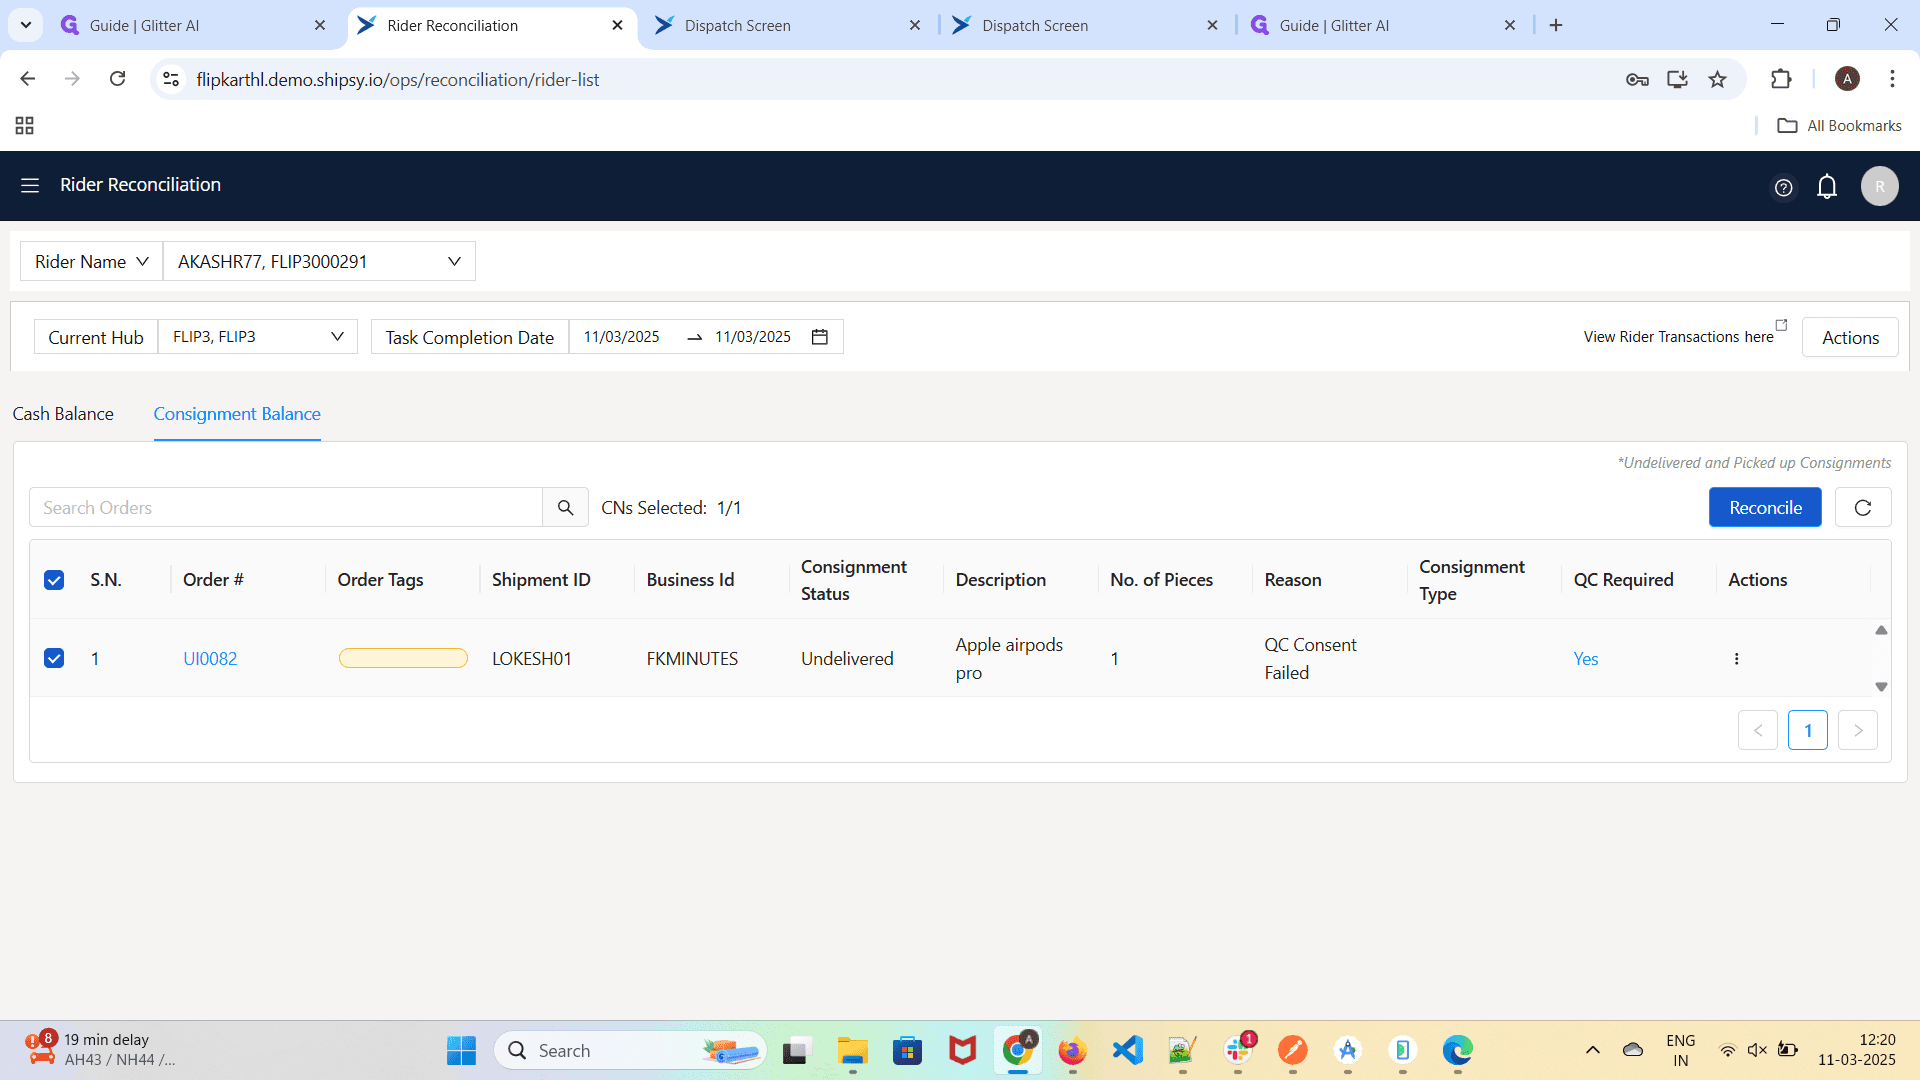1920x1080 pixels.
Task: Open Microsoft Edge from taskbar
Action: tap(1457, 1050)
